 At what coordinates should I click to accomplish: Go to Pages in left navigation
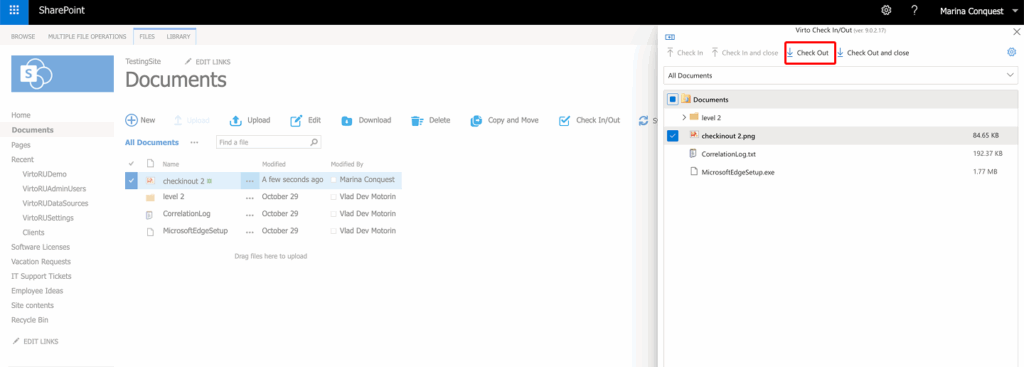coord(21,145)
